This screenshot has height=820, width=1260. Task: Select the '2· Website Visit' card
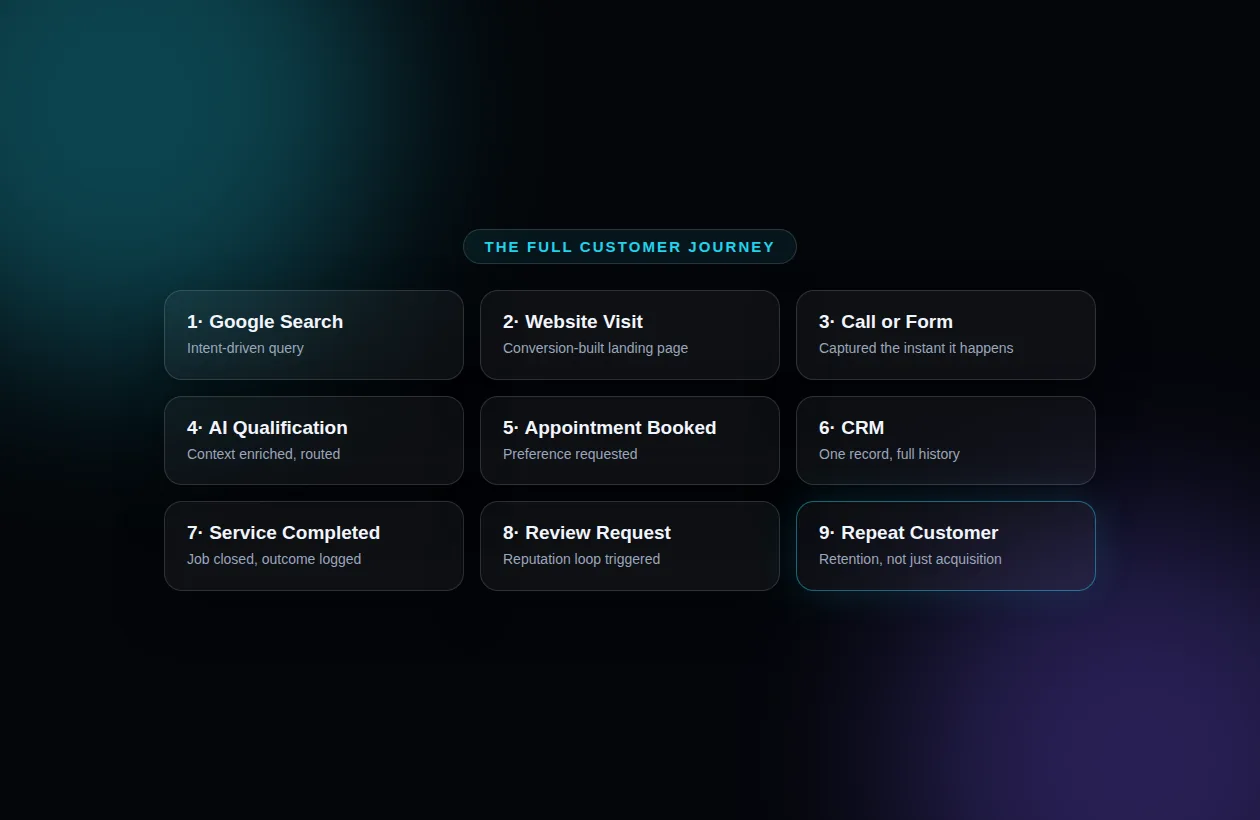(x=630, y=335)
